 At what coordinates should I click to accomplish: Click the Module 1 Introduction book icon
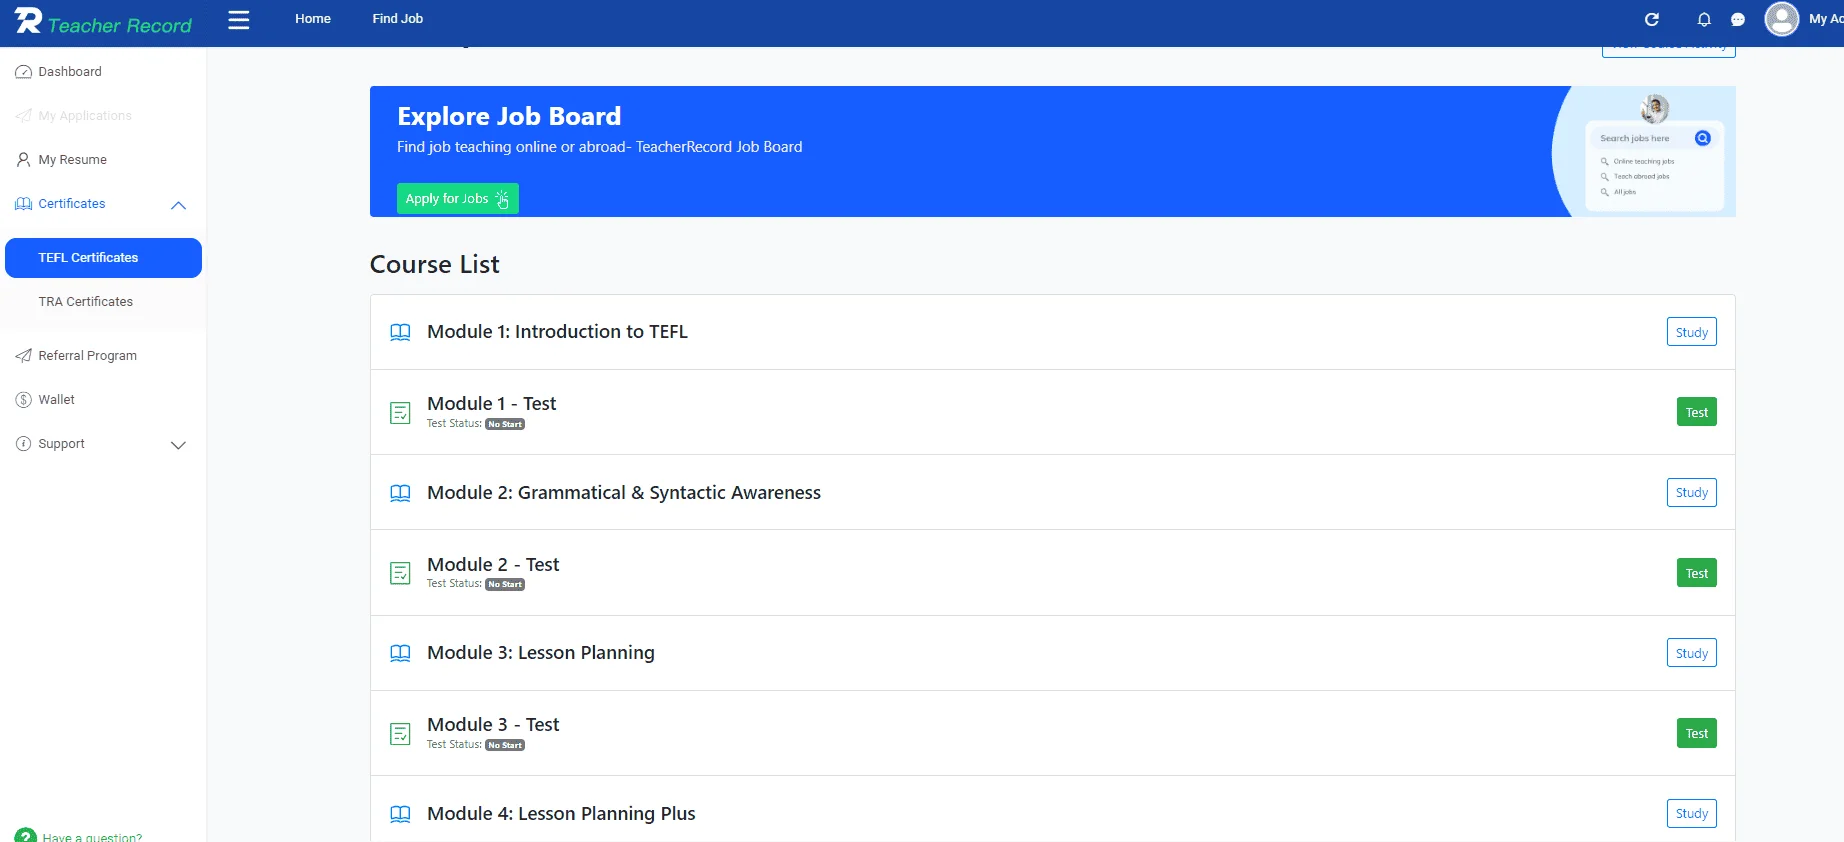[400, 332]
